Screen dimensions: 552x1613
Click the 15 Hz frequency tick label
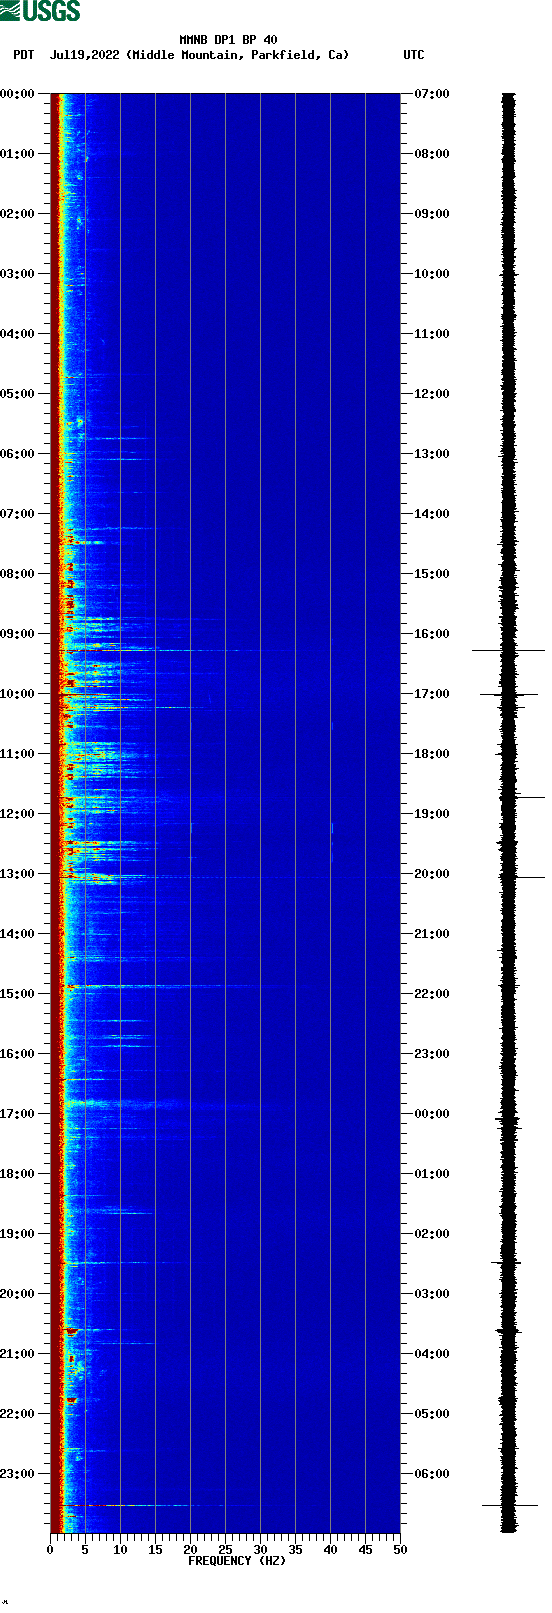(x=155, y=1550)
